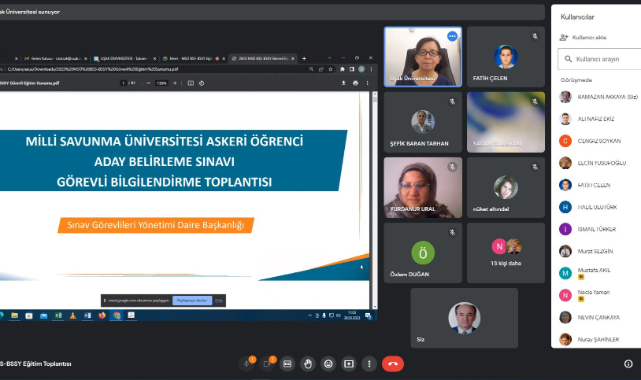Viewport: 641px width, 380px height.
Task: Open File Explorer from shared taskbar
Action: coord(14,315)
